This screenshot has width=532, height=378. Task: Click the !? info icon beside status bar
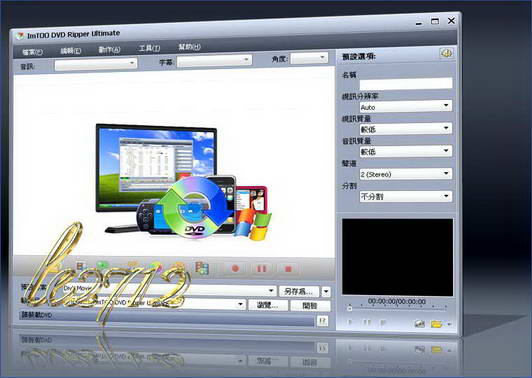click(322, 320)
